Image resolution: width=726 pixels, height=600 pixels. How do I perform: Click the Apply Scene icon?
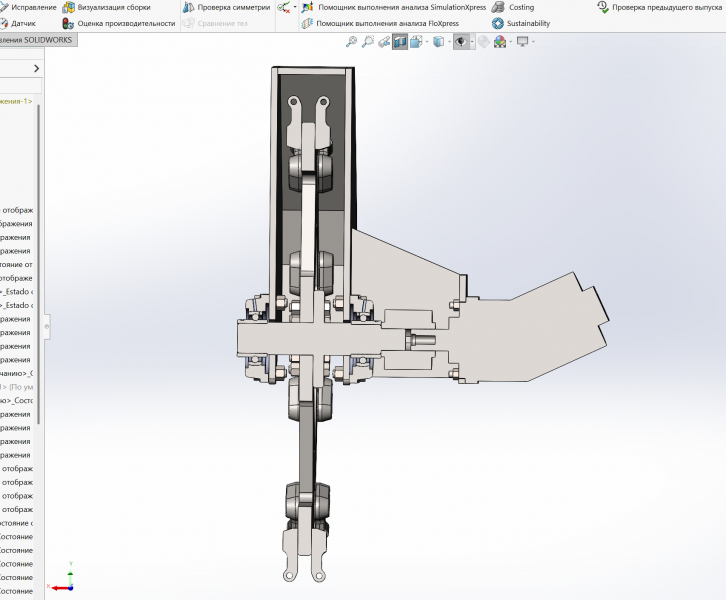click(500, 42)
